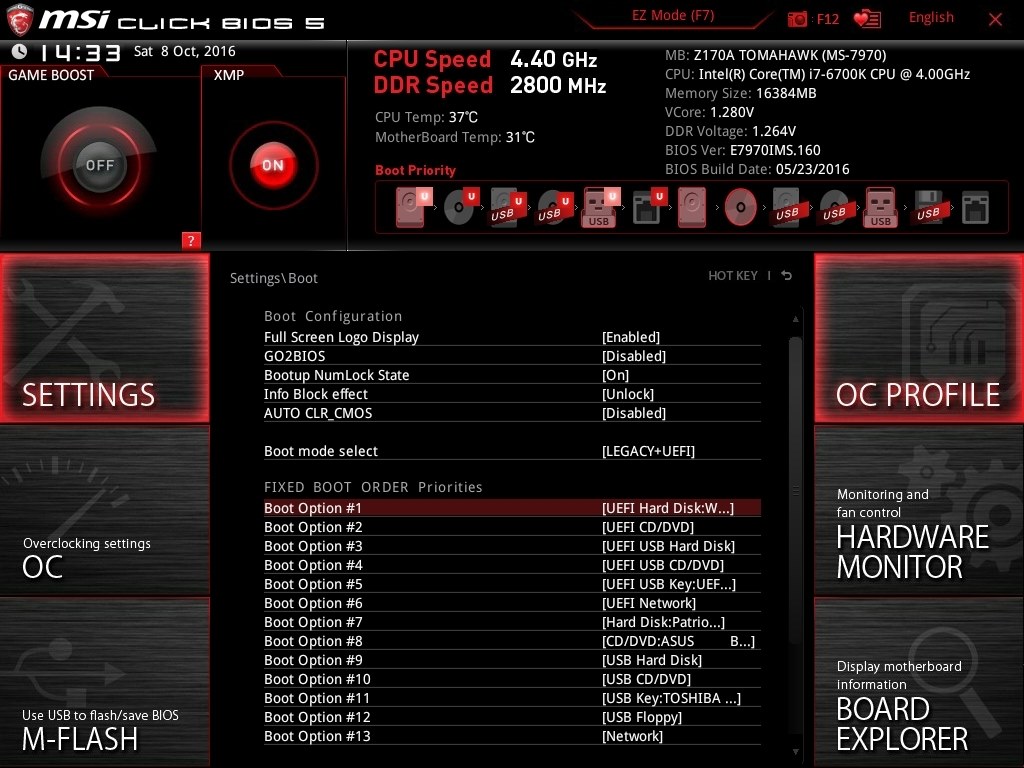The image size is (1024, 768).
Task: Click the legacy USB Hard Disk boot icon
Action: pos(787,208)
